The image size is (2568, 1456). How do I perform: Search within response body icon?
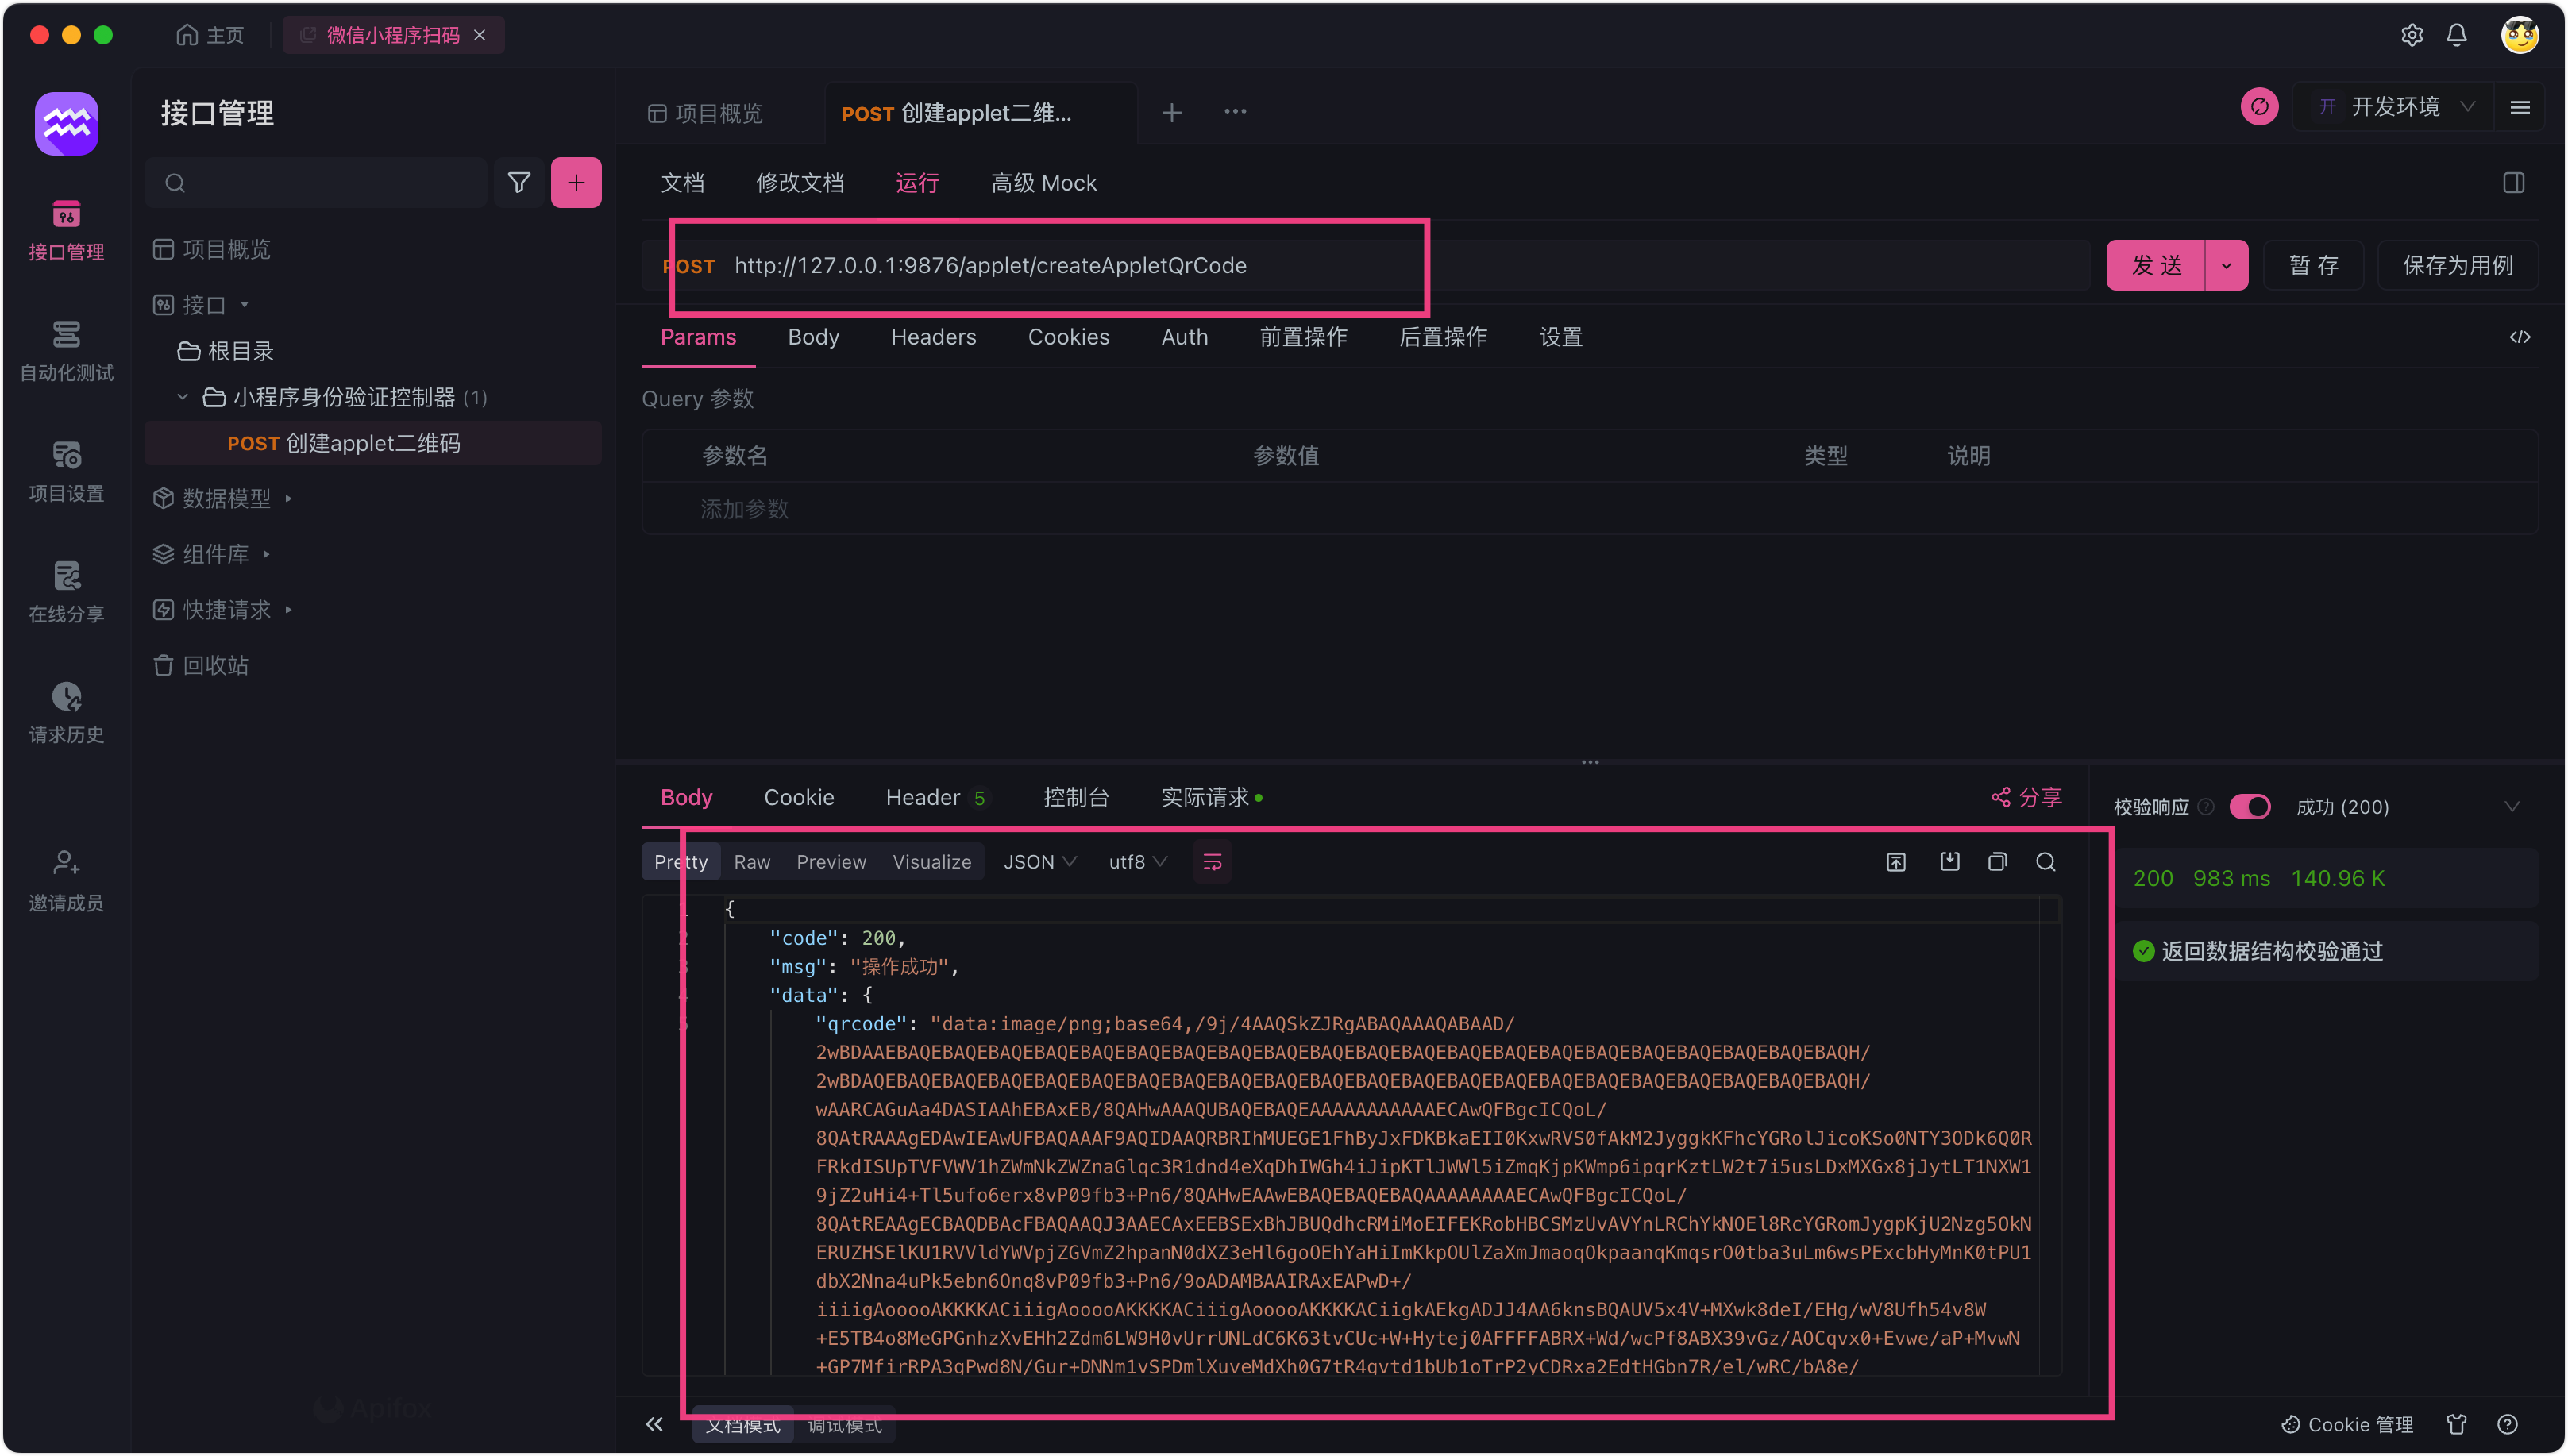coord(2046,862)
